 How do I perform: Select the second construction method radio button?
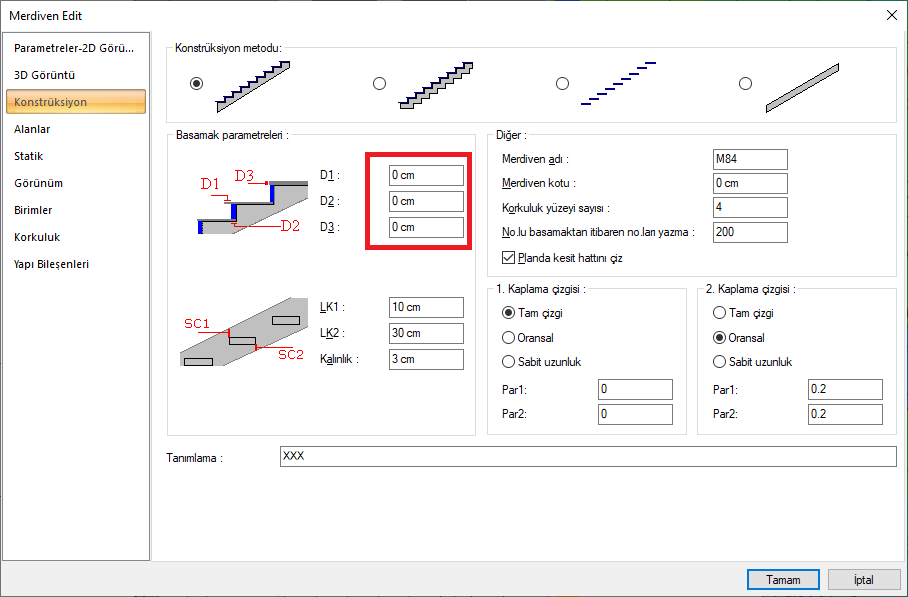point(379,84)
